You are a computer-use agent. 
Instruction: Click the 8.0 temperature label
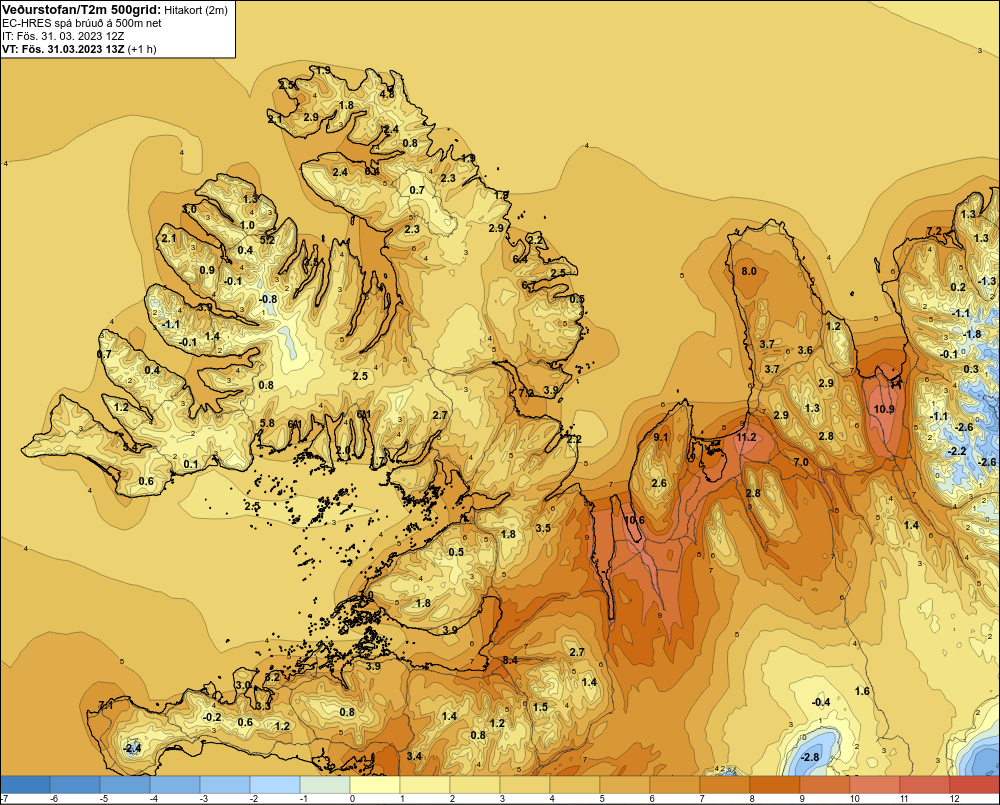[749, 271]
